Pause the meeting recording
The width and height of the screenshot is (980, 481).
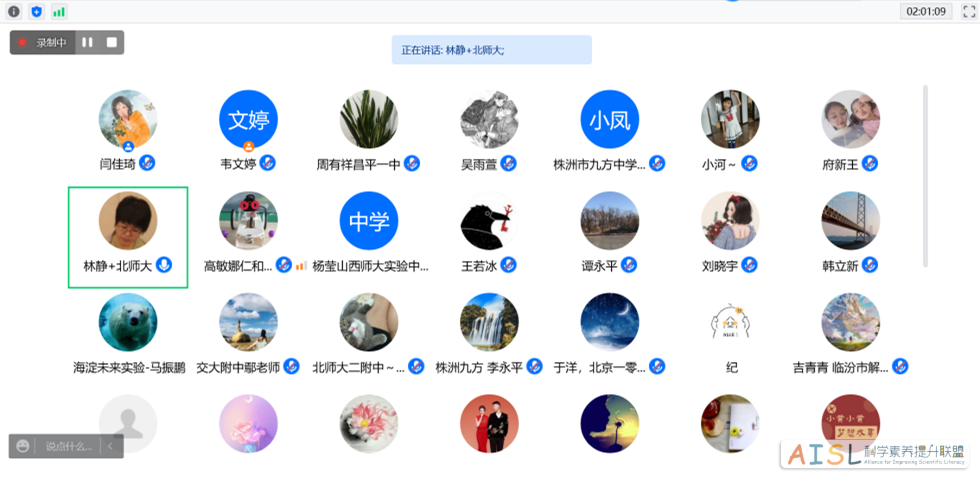(x=87, y=42)
